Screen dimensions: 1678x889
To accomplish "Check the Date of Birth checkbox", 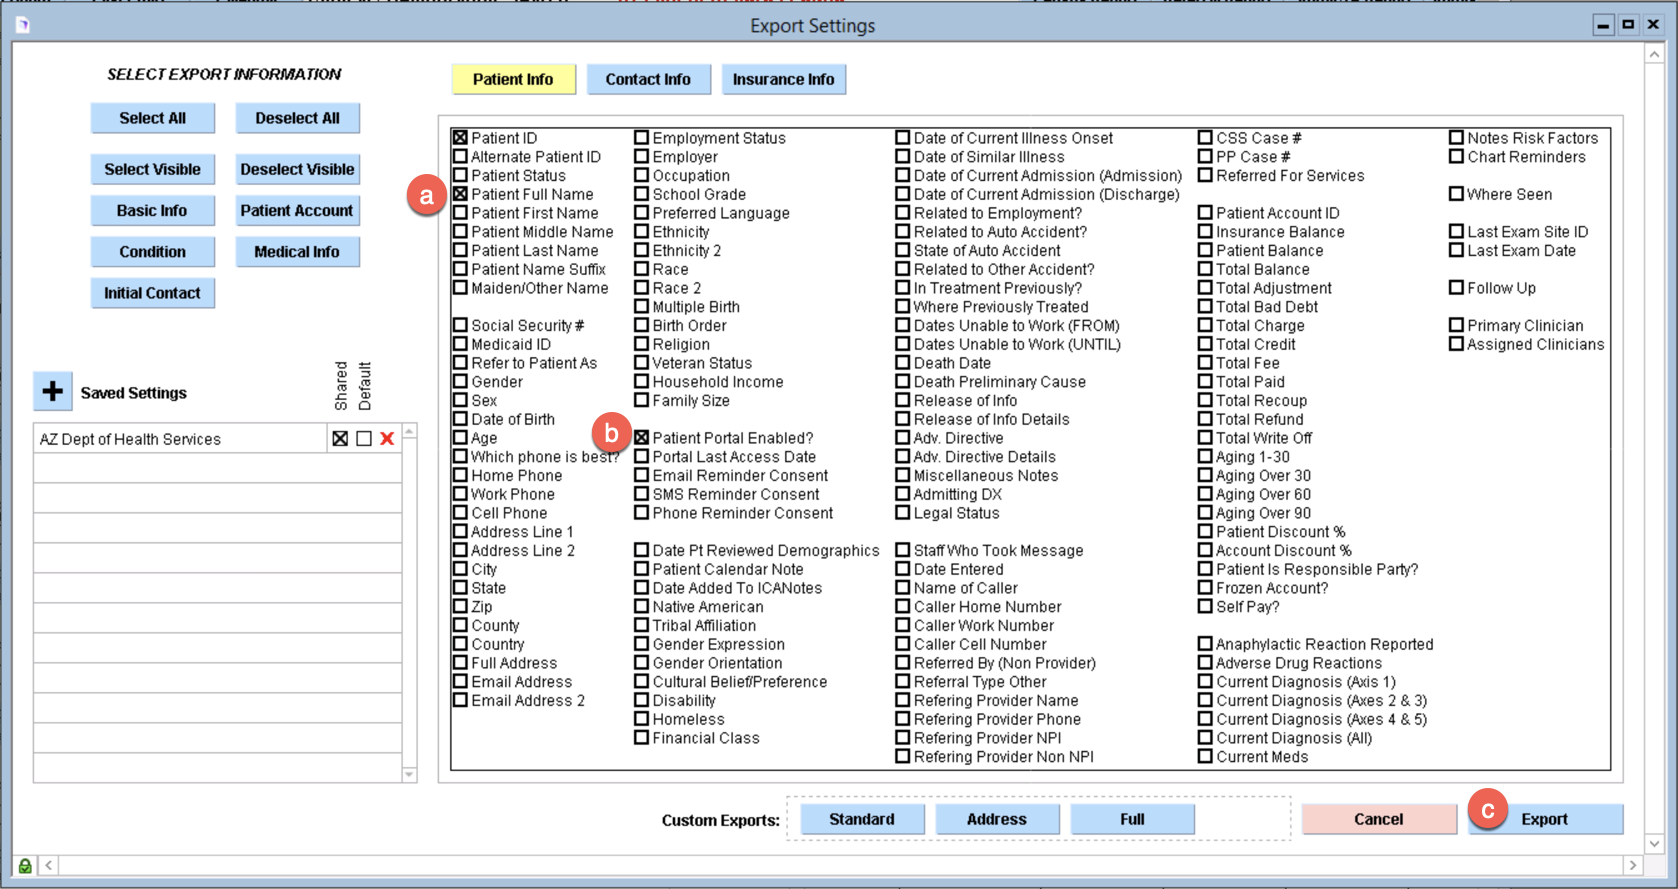I will tap(460, 419).
